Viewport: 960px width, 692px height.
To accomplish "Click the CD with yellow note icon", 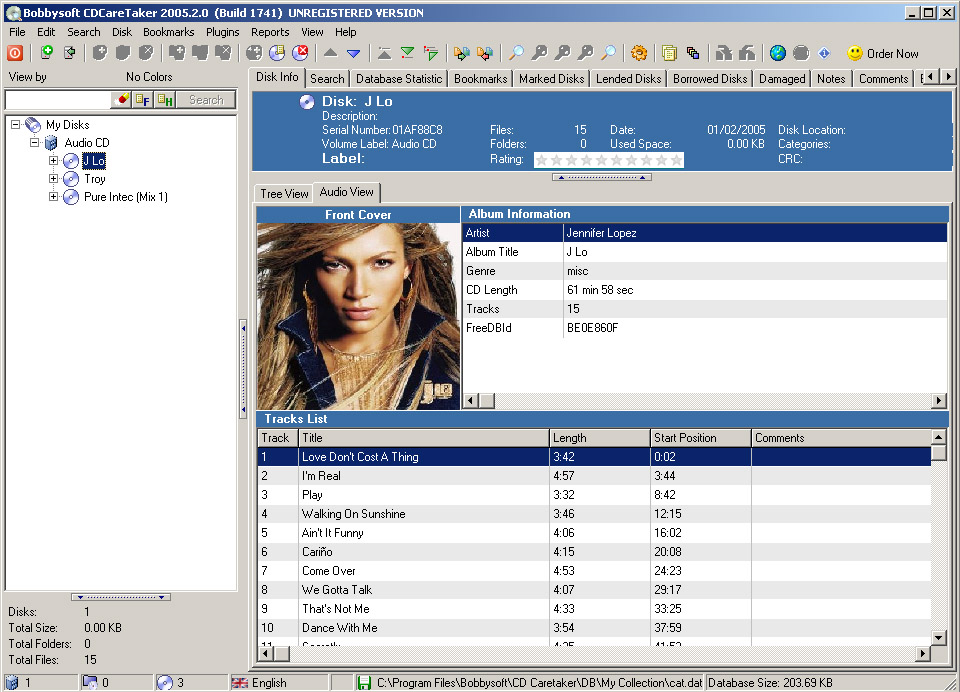I will tap(277, 53).
